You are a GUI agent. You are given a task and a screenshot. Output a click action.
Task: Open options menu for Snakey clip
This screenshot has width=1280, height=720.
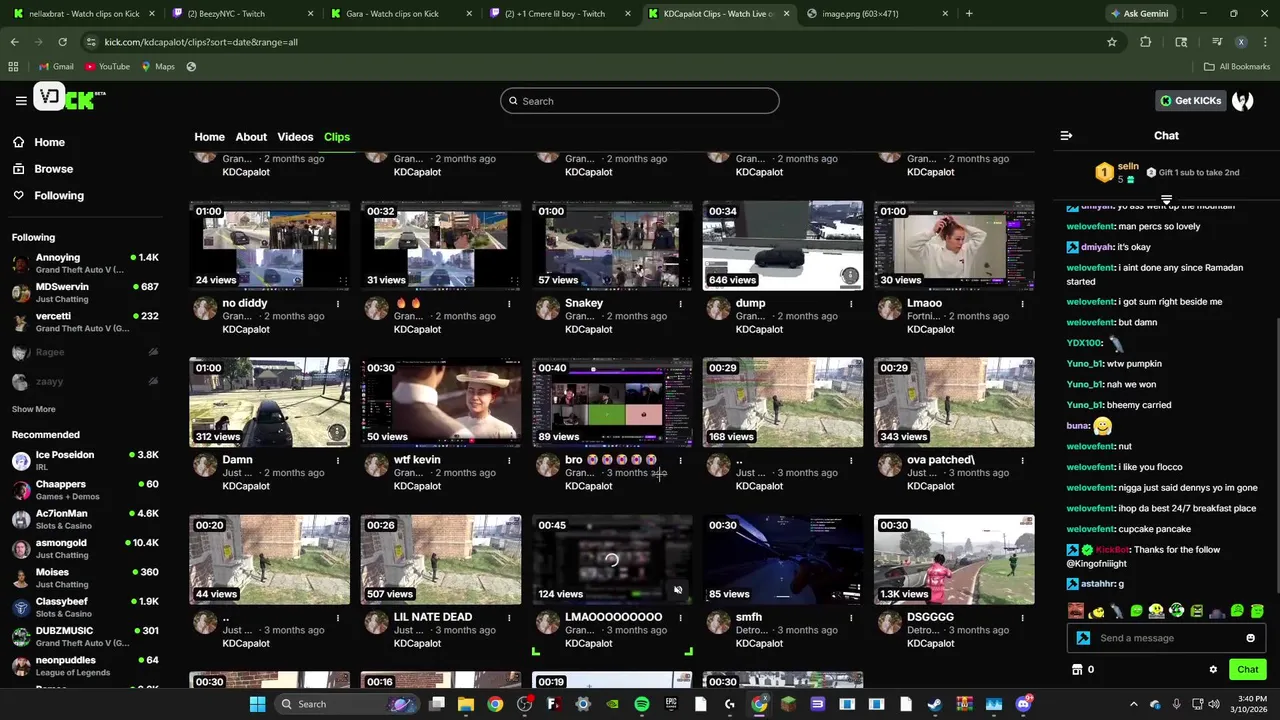(x=681, y=303)
